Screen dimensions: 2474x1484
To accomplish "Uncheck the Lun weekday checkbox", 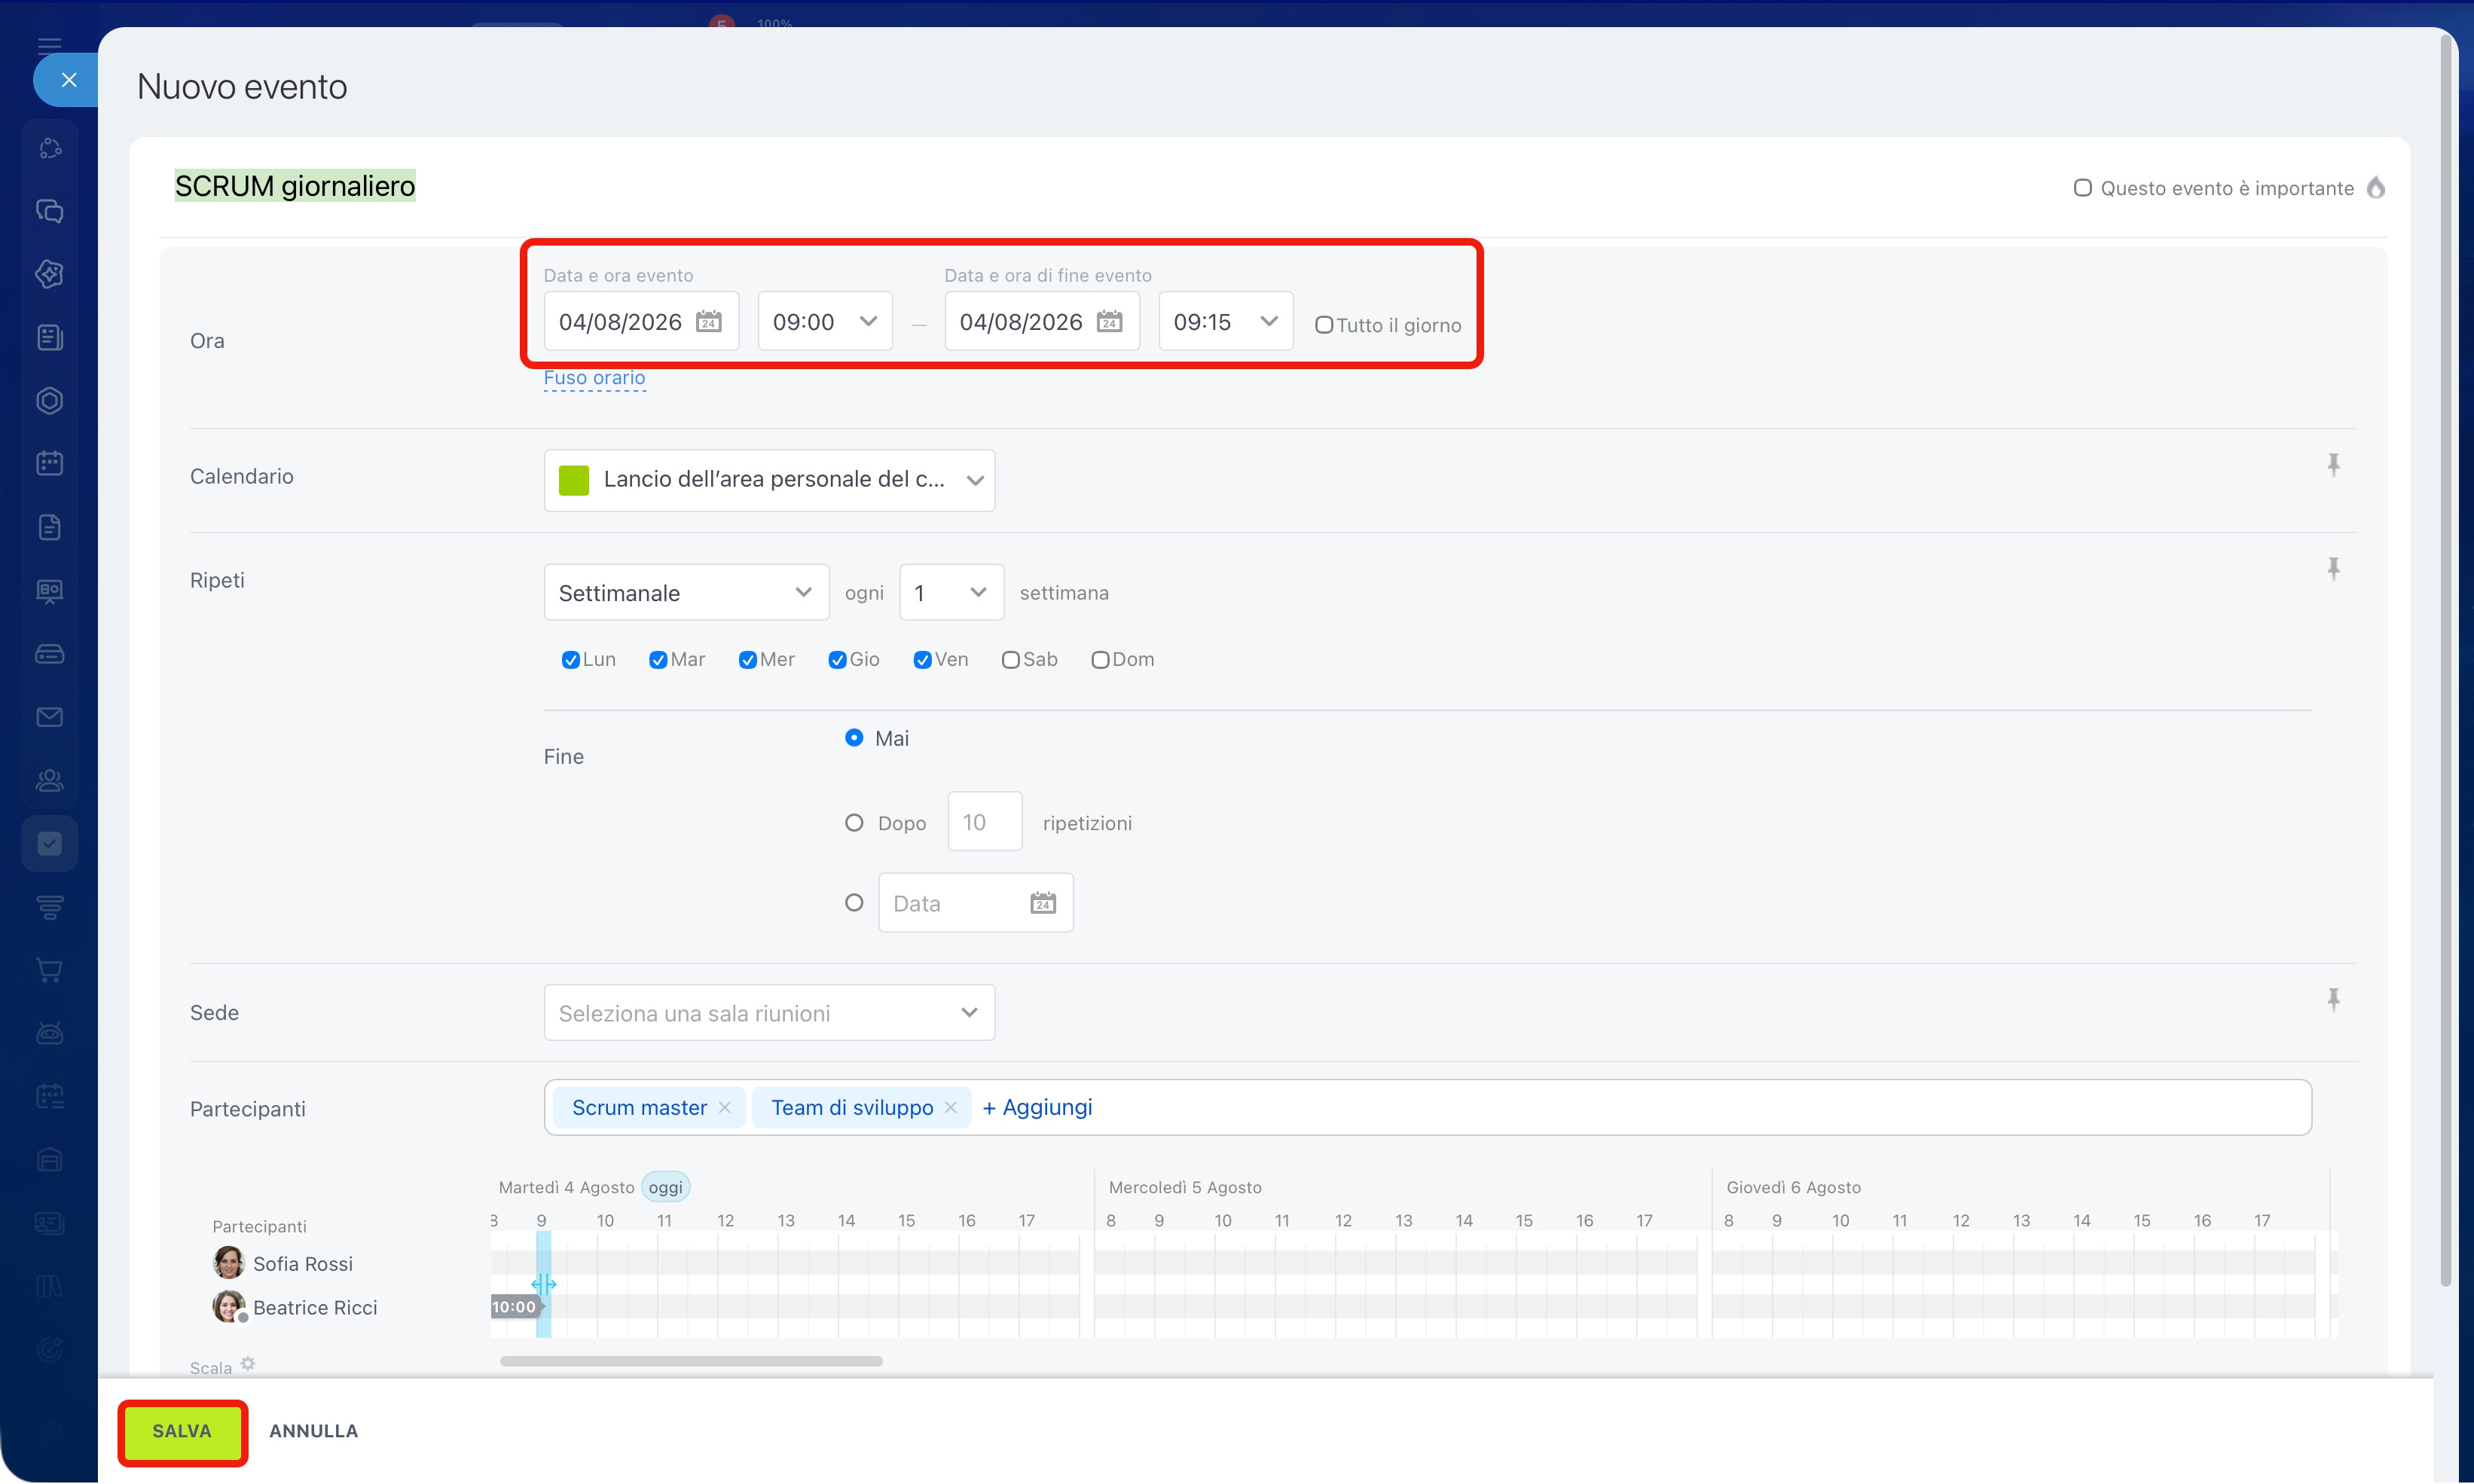I will (x=571, y=660).
